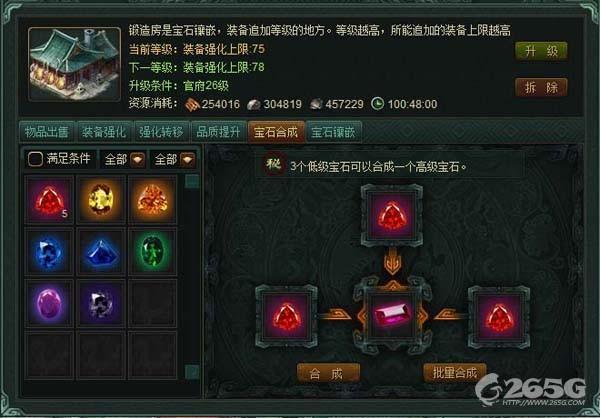This screenshot has width=600, height=418.
Task: Switch to the 宝石镶嵌 tab
Action: (333, 132)
